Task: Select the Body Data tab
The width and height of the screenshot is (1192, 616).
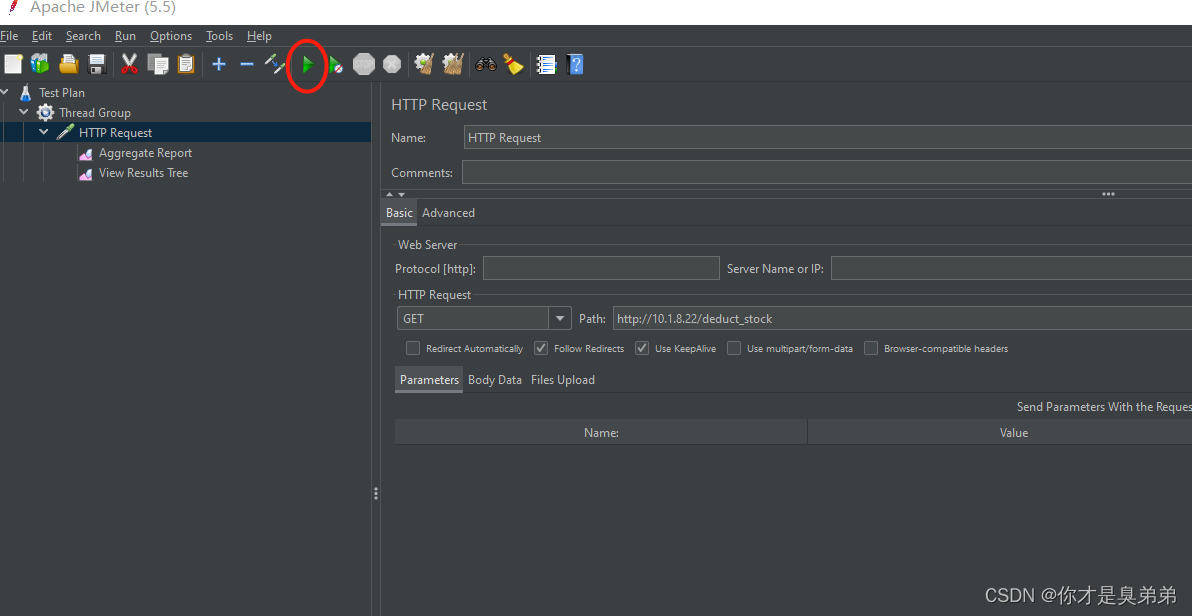Action: pyautogui.click(x=495, y=379)
